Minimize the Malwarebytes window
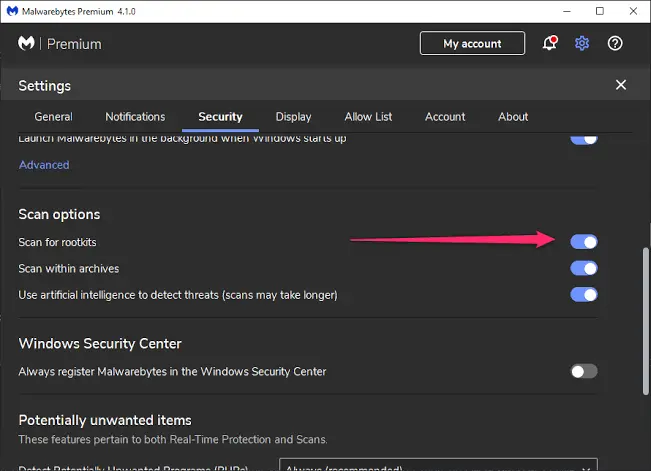Viewport: 651px width, 471px height. point(567,11)
